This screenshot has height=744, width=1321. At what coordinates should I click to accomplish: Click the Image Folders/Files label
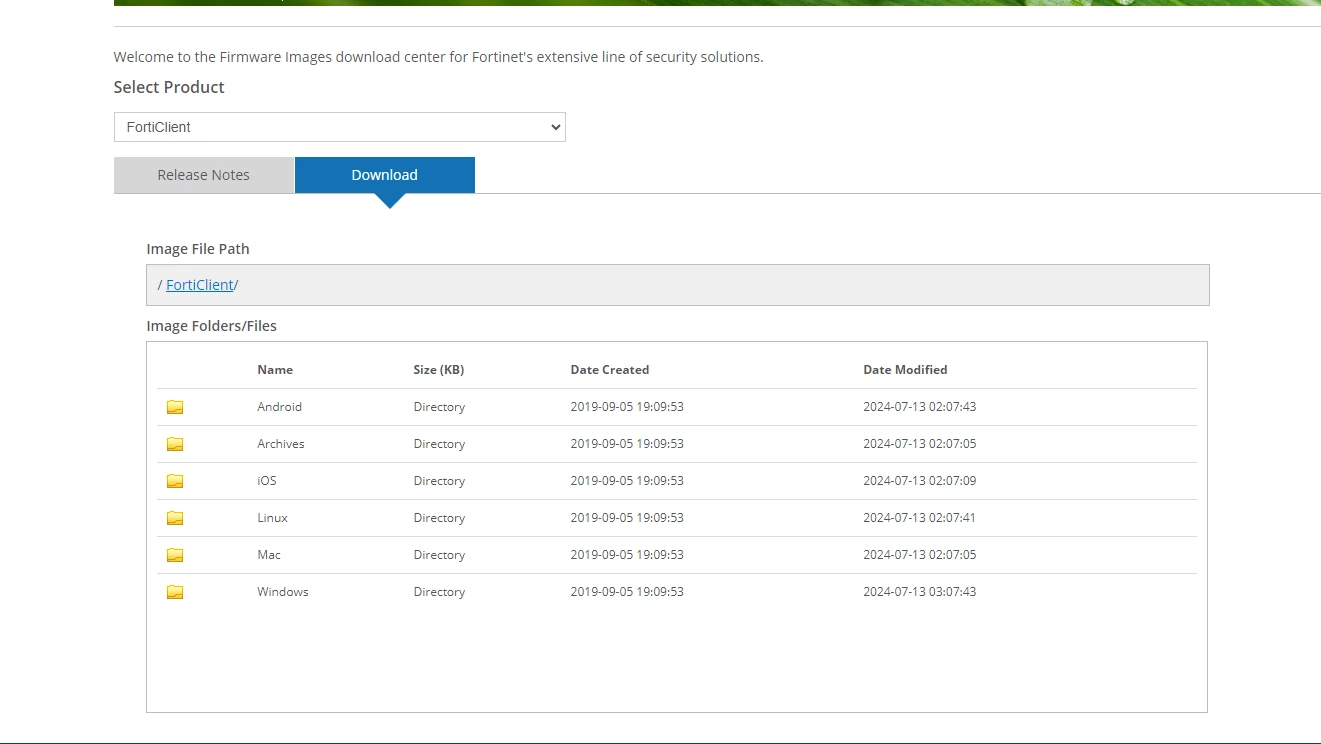coord(212,326)
